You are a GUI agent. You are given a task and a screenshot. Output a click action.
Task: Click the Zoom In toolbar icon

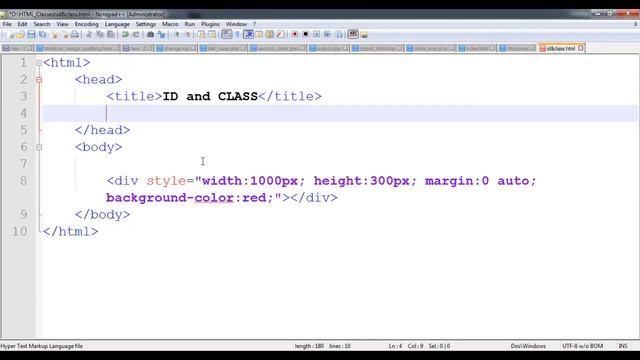[x=177, y=35]
